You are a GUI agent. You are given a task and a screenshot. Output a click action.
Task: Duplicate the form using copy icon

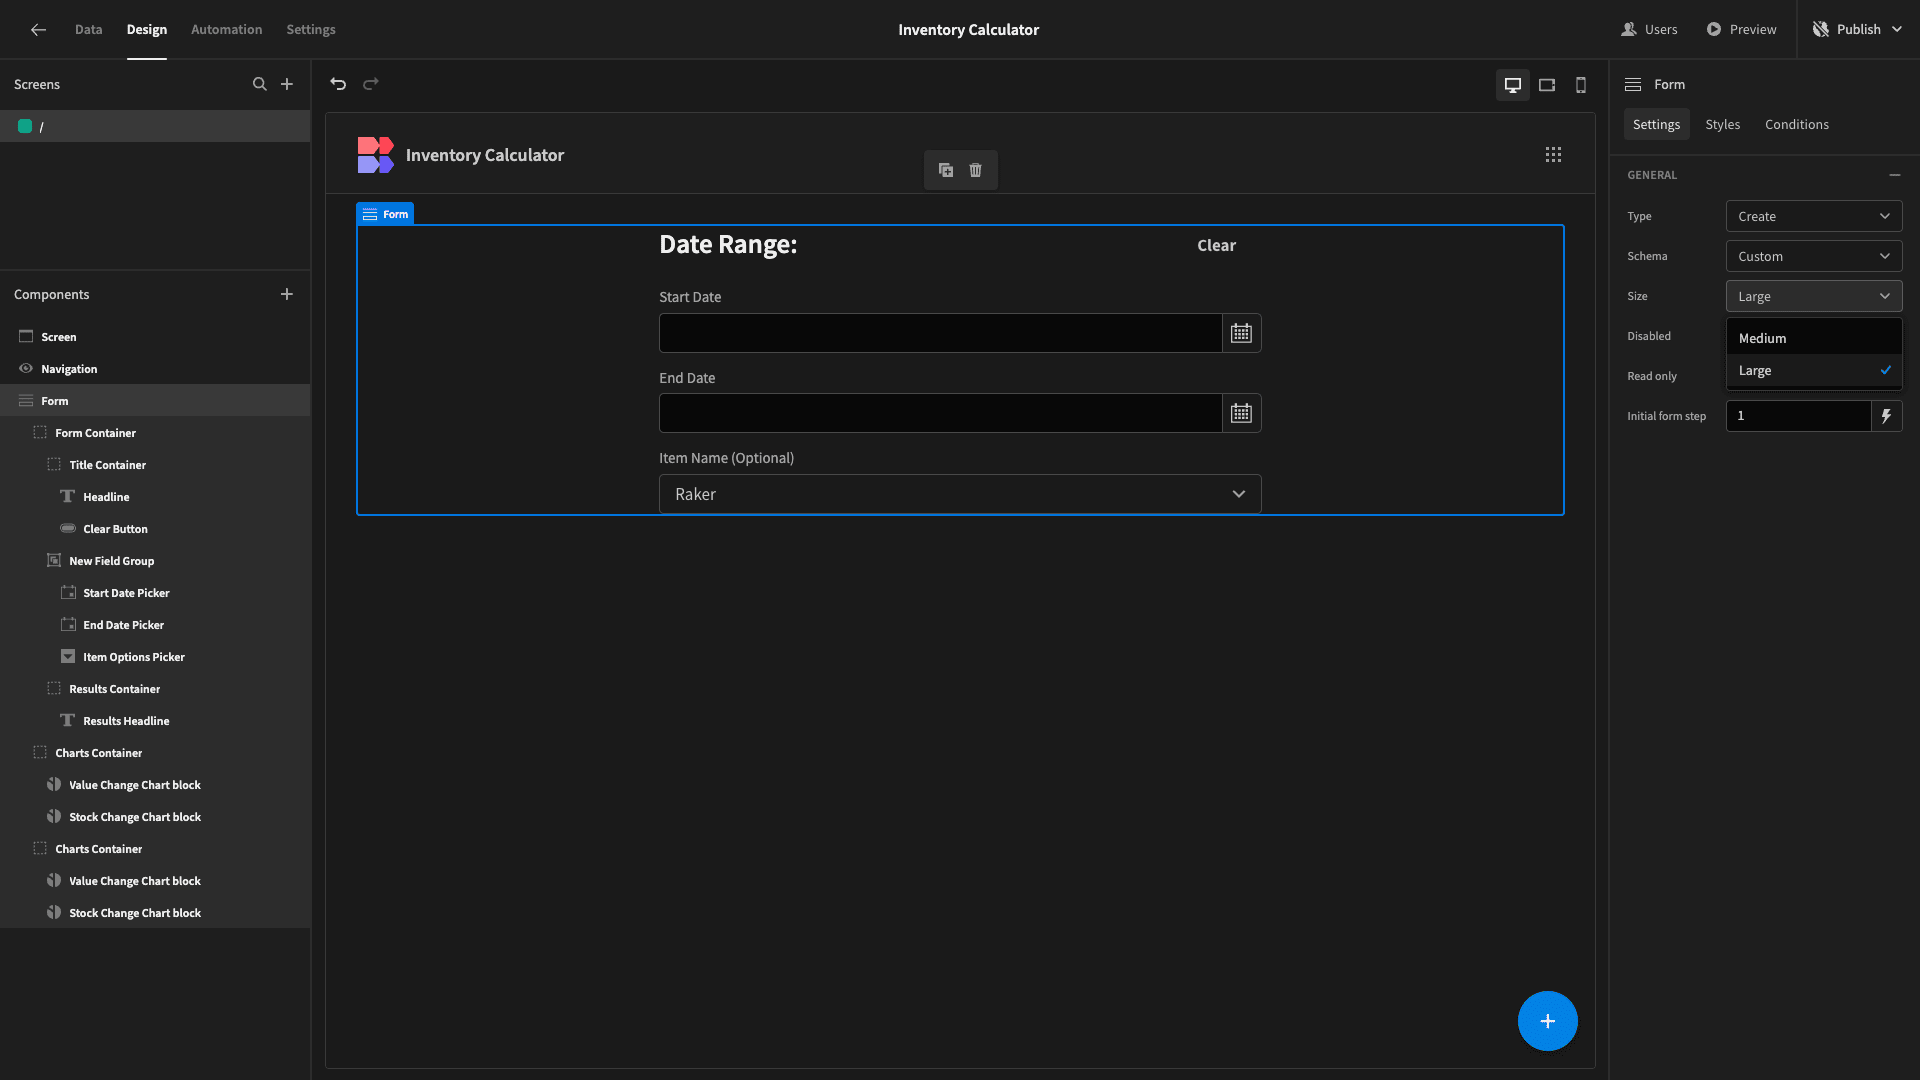click(945, 170)
